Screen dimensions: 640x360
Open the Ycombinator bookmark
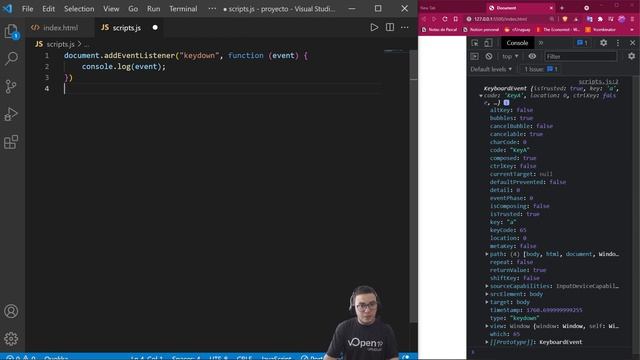(x=600, y=30)
